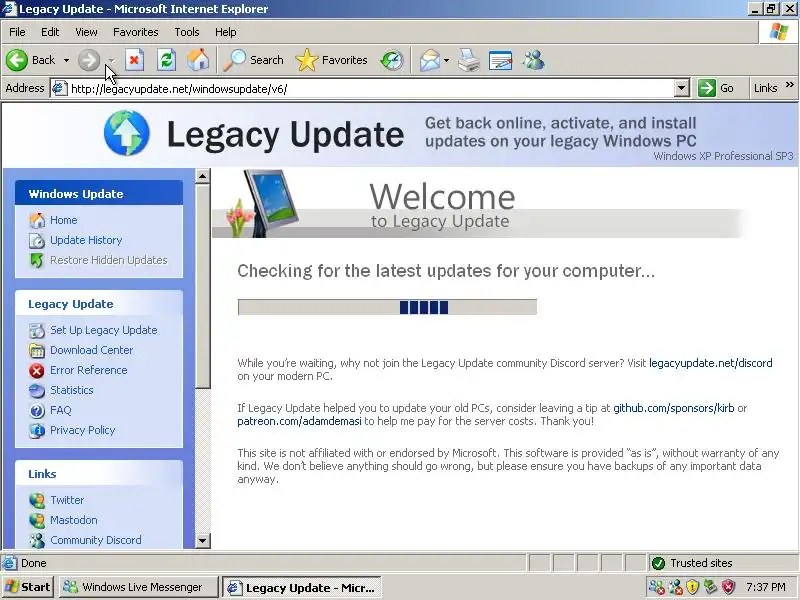Click the Windows flag logo in the menu bar

tap(779, 32)
